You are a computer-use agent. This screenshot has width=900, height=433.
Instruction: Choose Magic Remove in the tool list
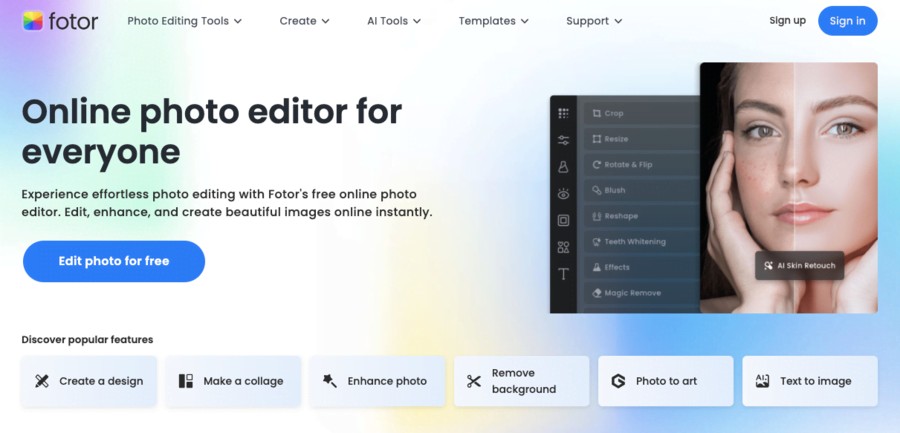[642, 293]
